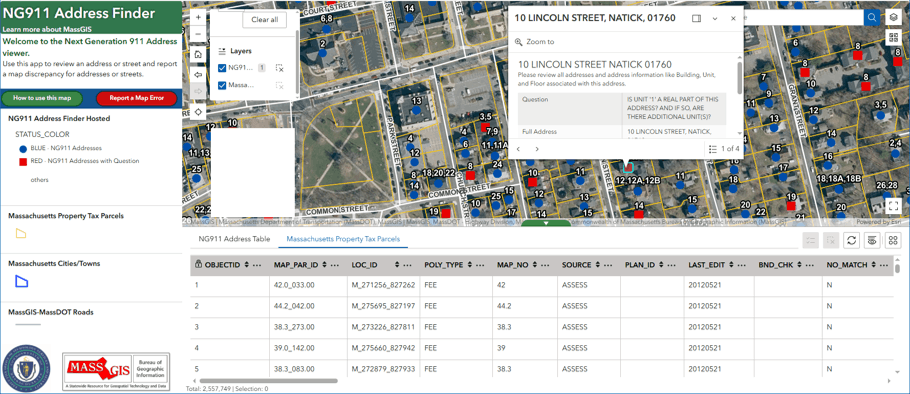Click How to use this map
The height and width of the screenshot is (394, 910).
tap(42, 98)
